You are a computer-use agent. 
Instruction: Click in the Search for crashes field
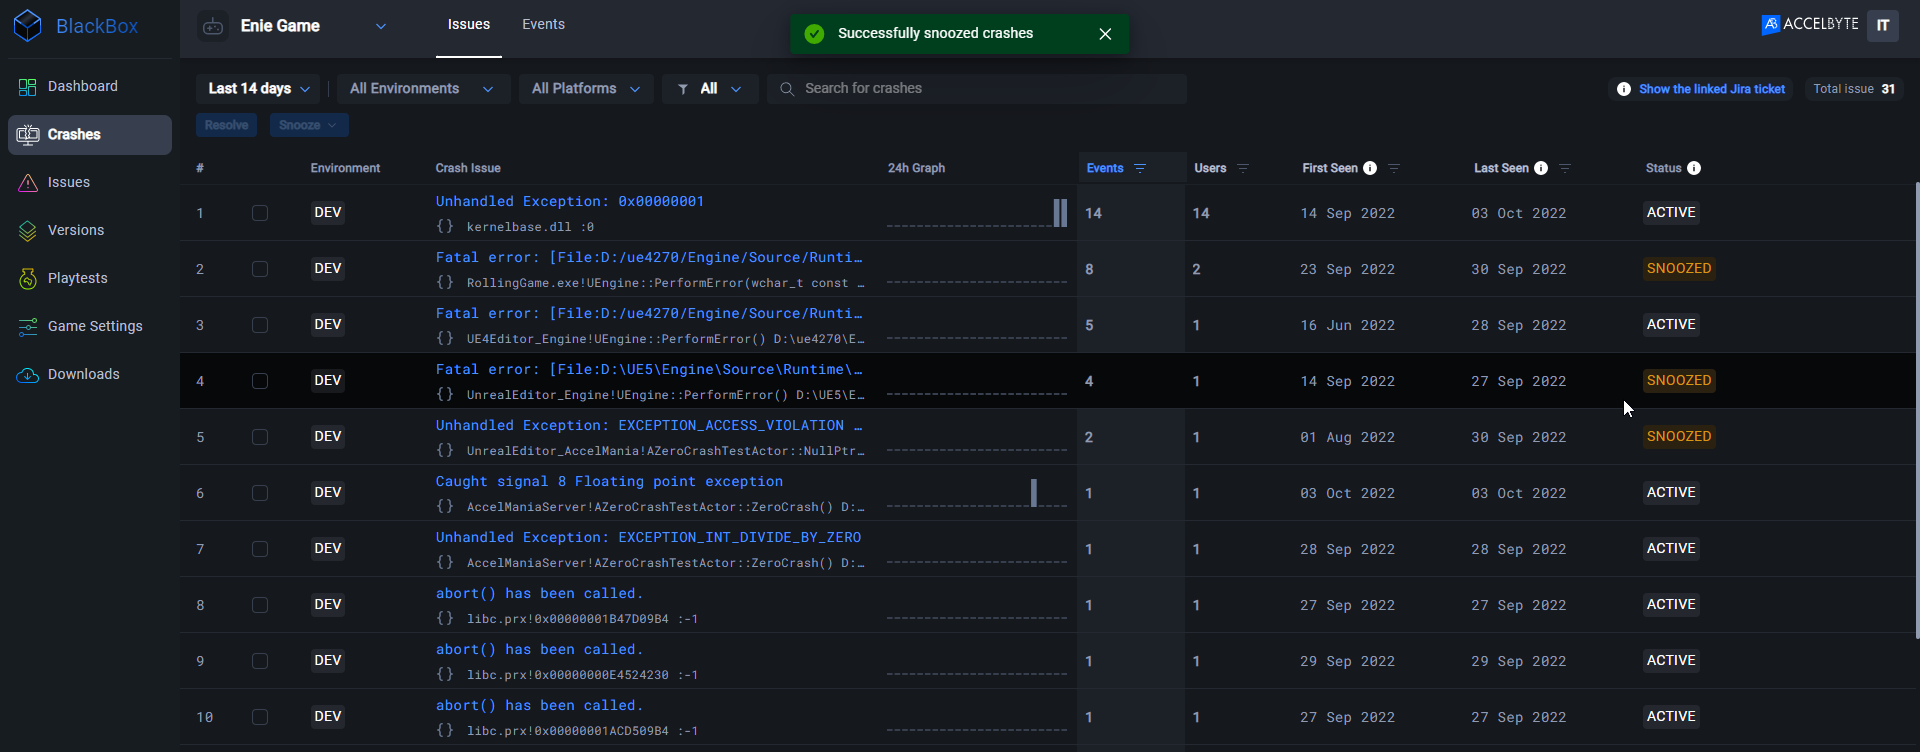(x=977, y=89)
